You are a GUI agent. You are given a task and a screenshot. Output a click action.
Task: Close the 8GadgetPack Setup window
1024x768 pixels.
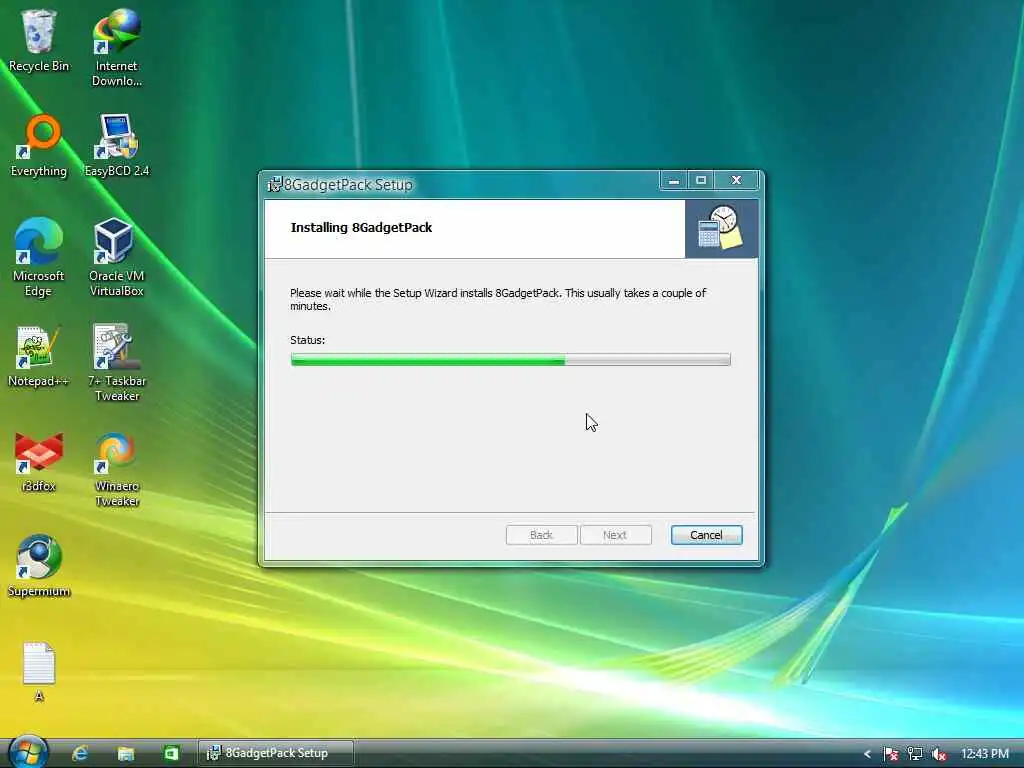click(x=736, y=180)
